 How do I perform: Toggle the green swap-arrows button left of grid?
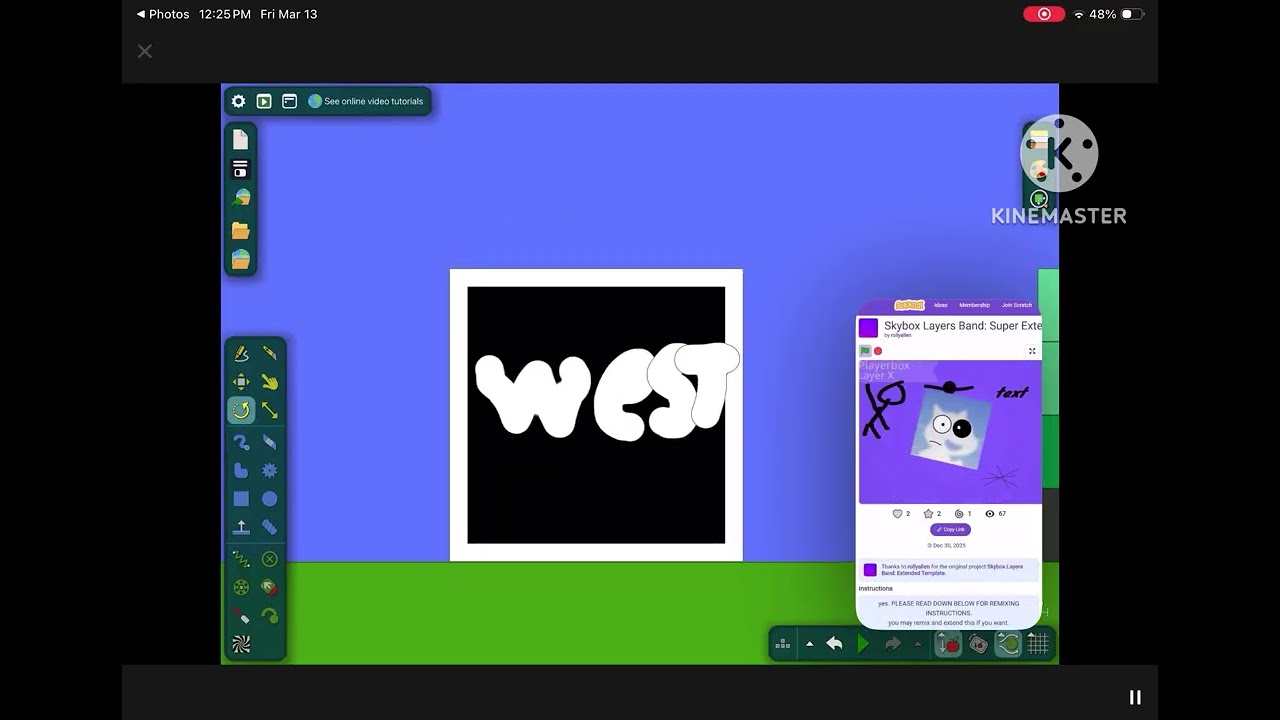tap(1008, 644)
